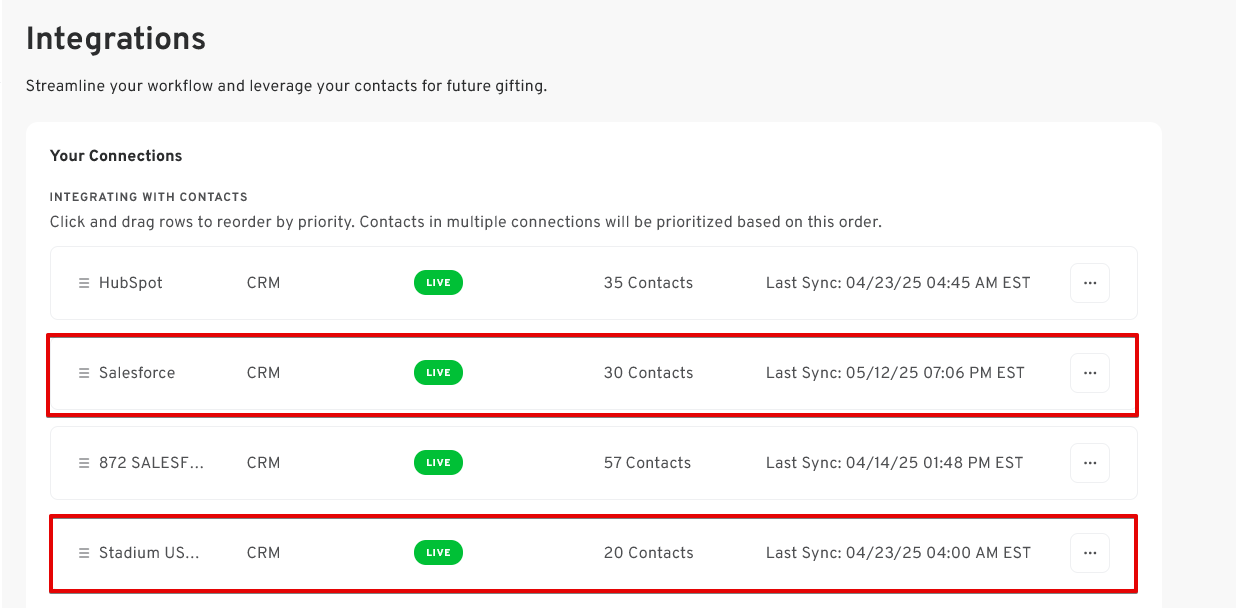
Task: Open the 872 SALESF... row three-dot menu
Action: point(1090,463)
